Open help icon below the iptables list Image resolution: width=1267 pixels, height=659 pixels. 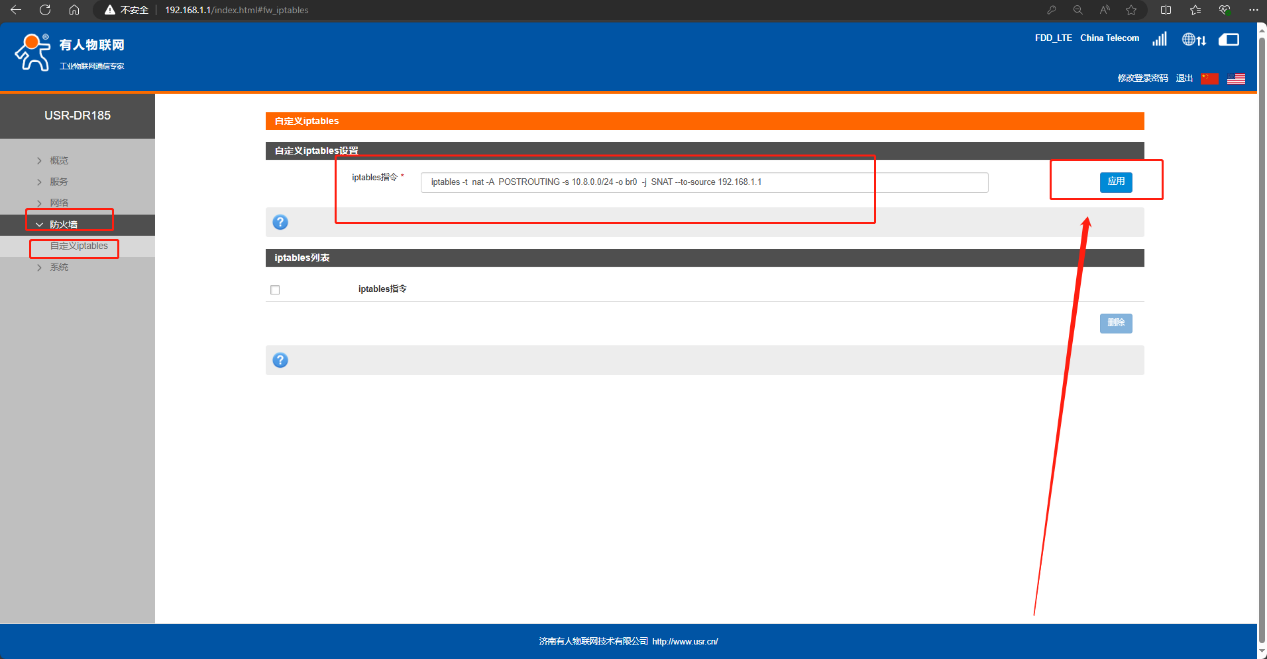[x=280, y=360]
